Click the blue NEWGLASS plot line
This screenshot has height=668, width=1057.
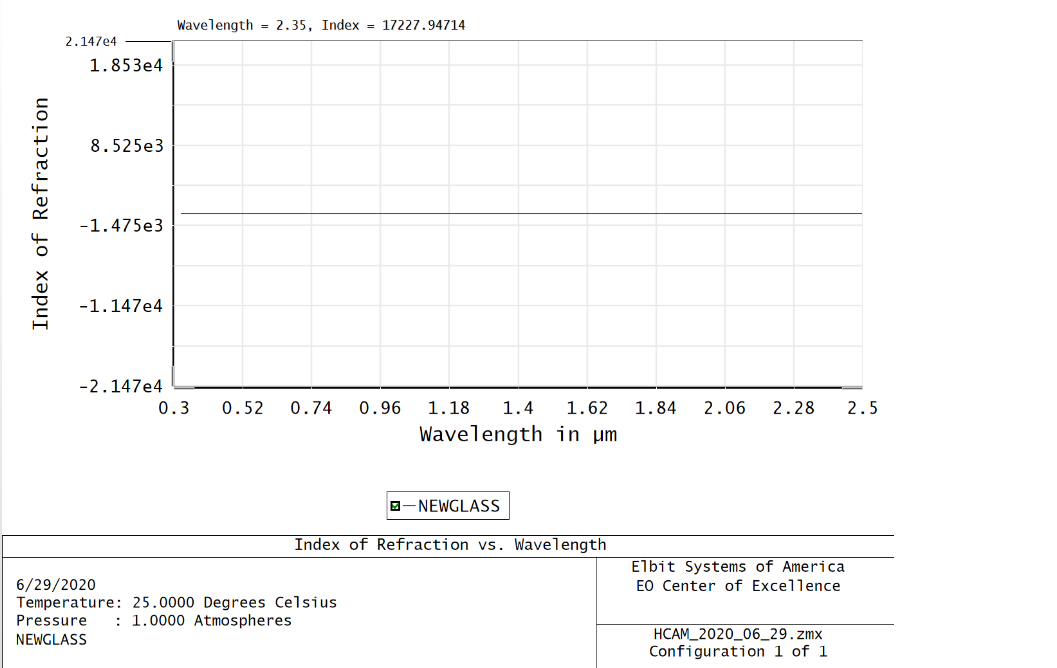pyautogui.click(x=520, y=214)
